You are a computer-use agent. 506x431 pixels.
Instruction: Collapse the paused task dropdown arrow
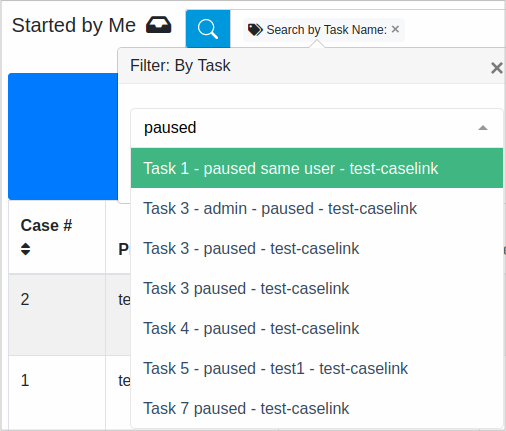pos(483,128)
